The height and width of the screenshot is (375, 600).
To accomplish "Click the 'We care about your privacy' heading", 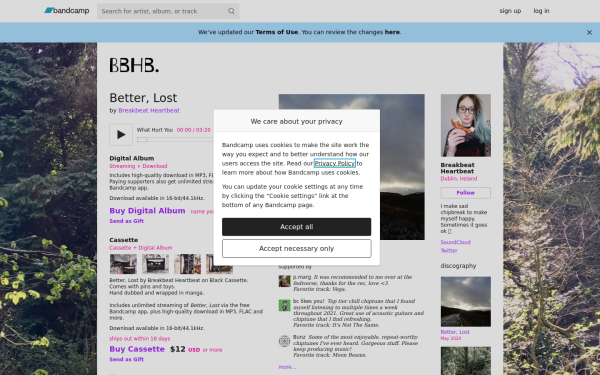I will click(297, 121).
